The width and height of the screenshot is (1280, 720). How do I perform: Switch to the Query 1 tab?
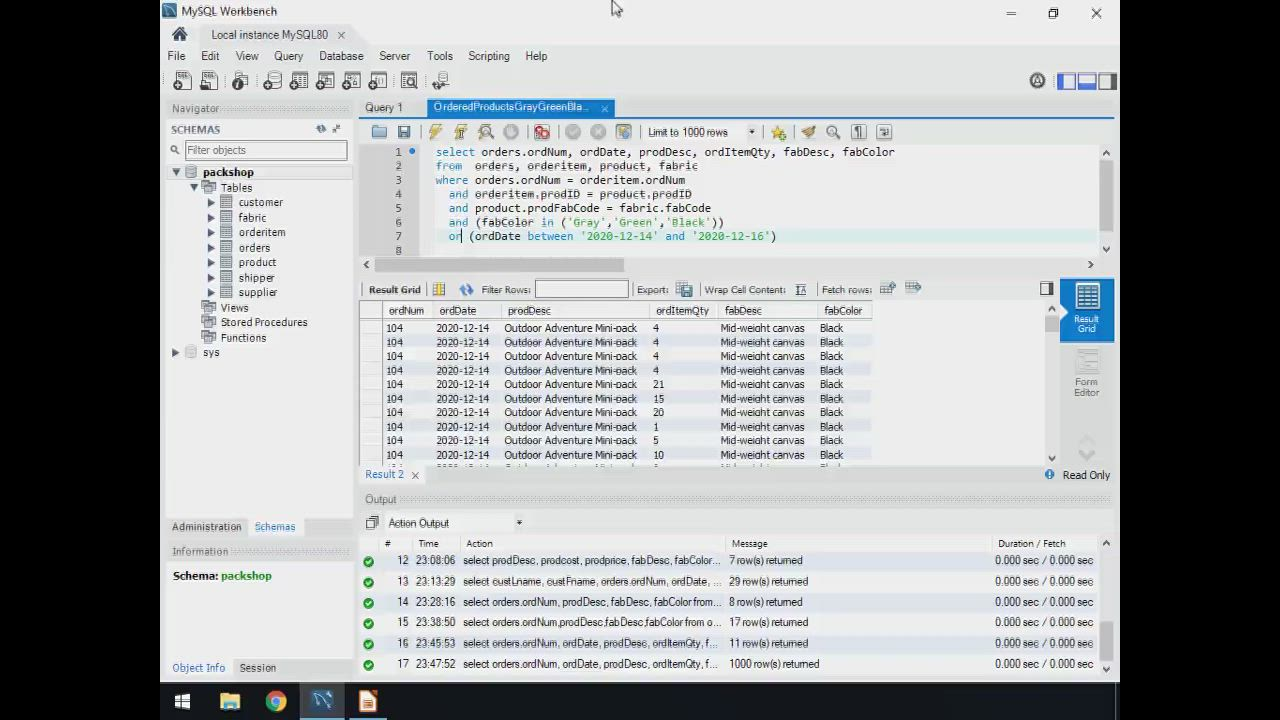point(384,107)
